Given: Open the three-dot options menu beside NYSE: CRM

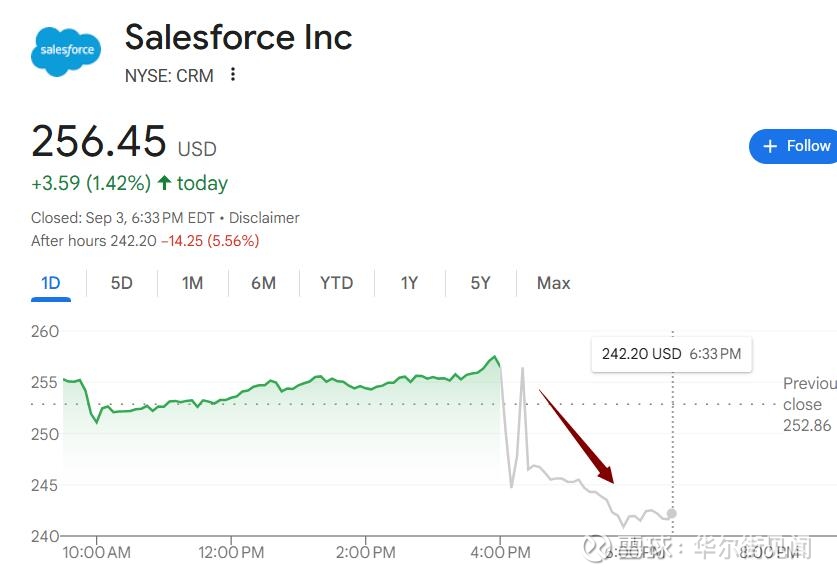Looking at the screenshot, I should [x=233, y=75].
